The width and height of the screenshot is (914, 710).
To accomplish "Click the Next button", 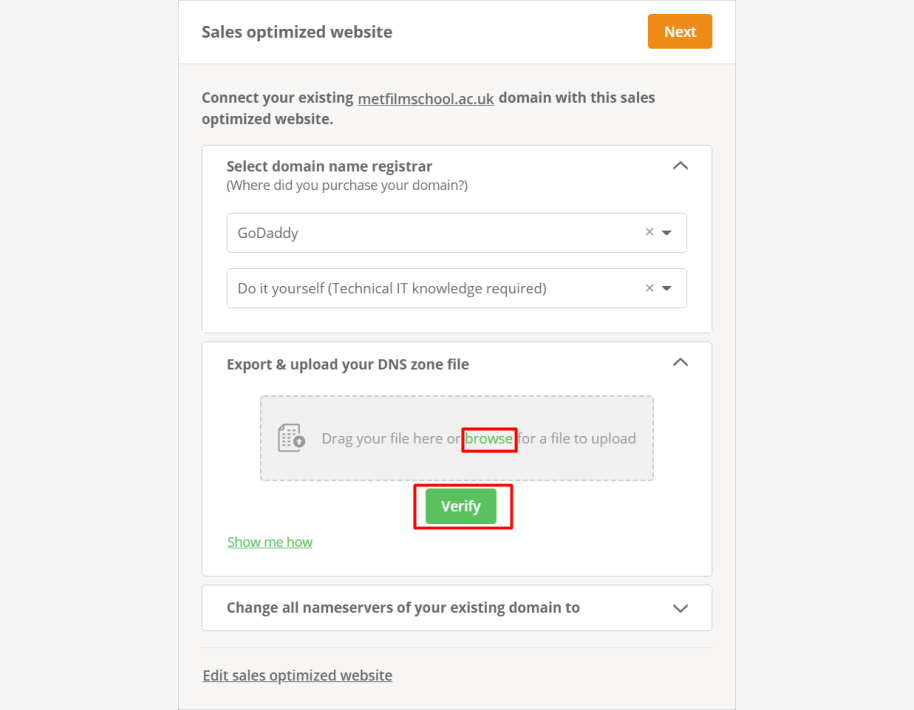I will point(679,31).
